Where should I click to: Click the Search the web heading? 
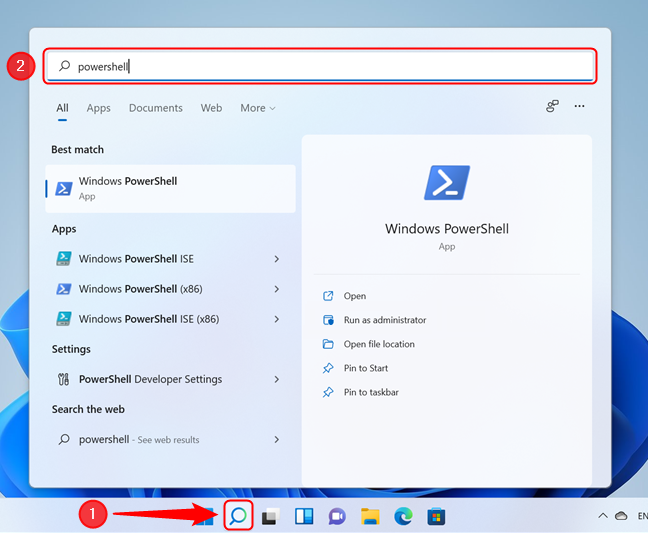(88, 409)
